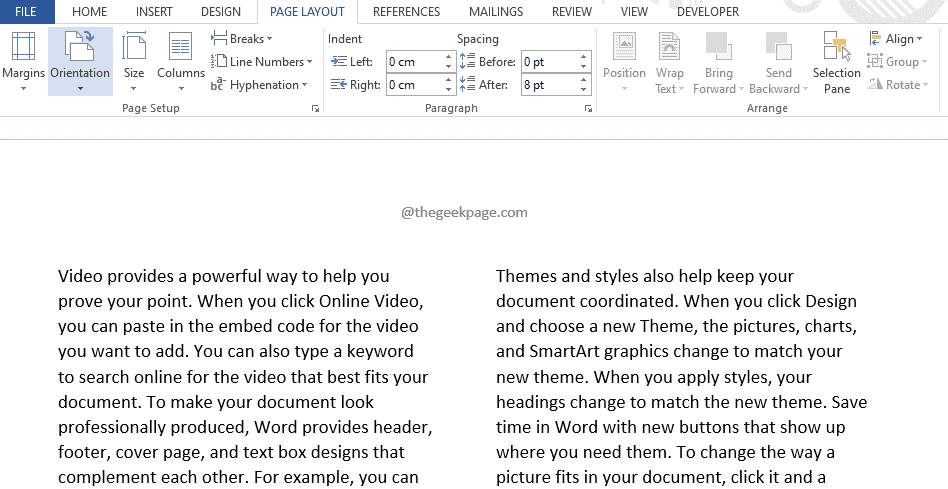Open the FILE menu
The height and width of the screenshot is (489, 948).
[x=27, y=12]
